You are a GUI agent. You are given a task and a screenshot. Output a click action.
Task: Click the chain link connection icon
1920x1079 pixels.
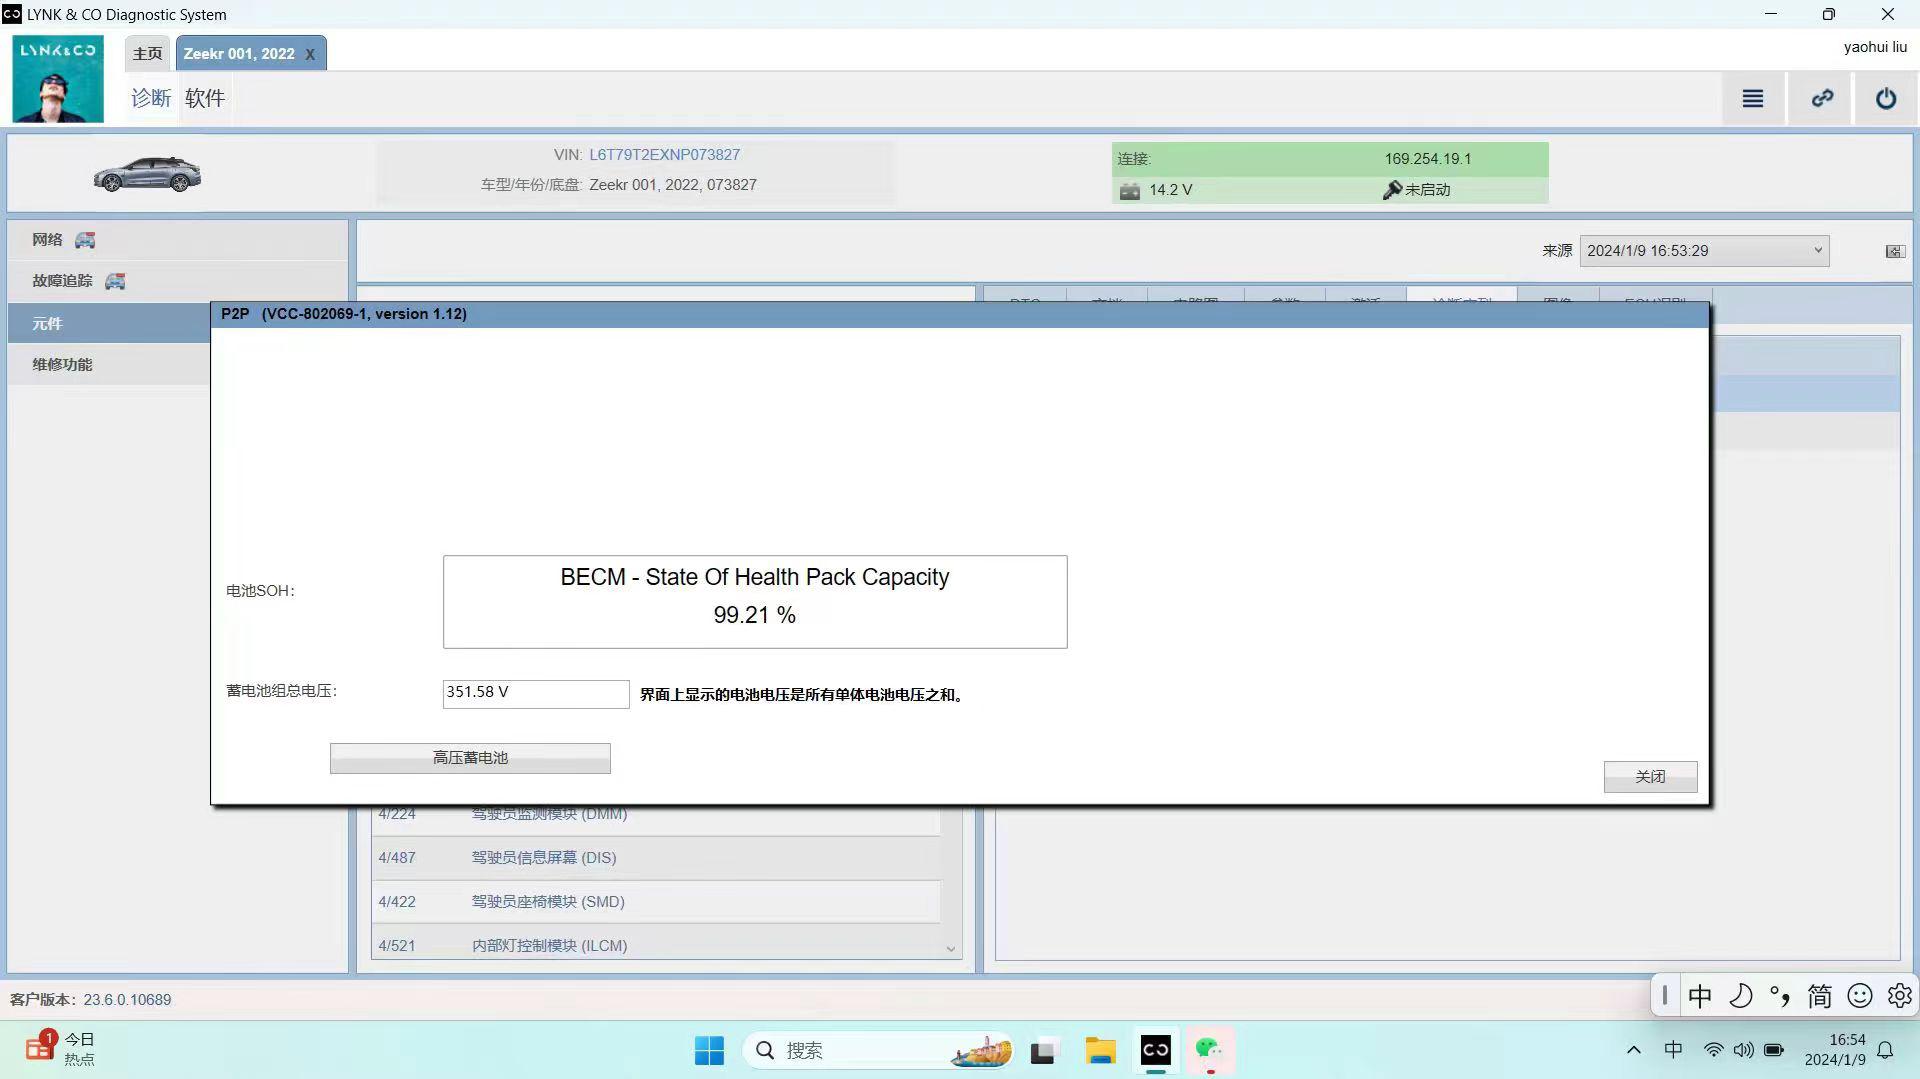click(x=1822, y=98)
